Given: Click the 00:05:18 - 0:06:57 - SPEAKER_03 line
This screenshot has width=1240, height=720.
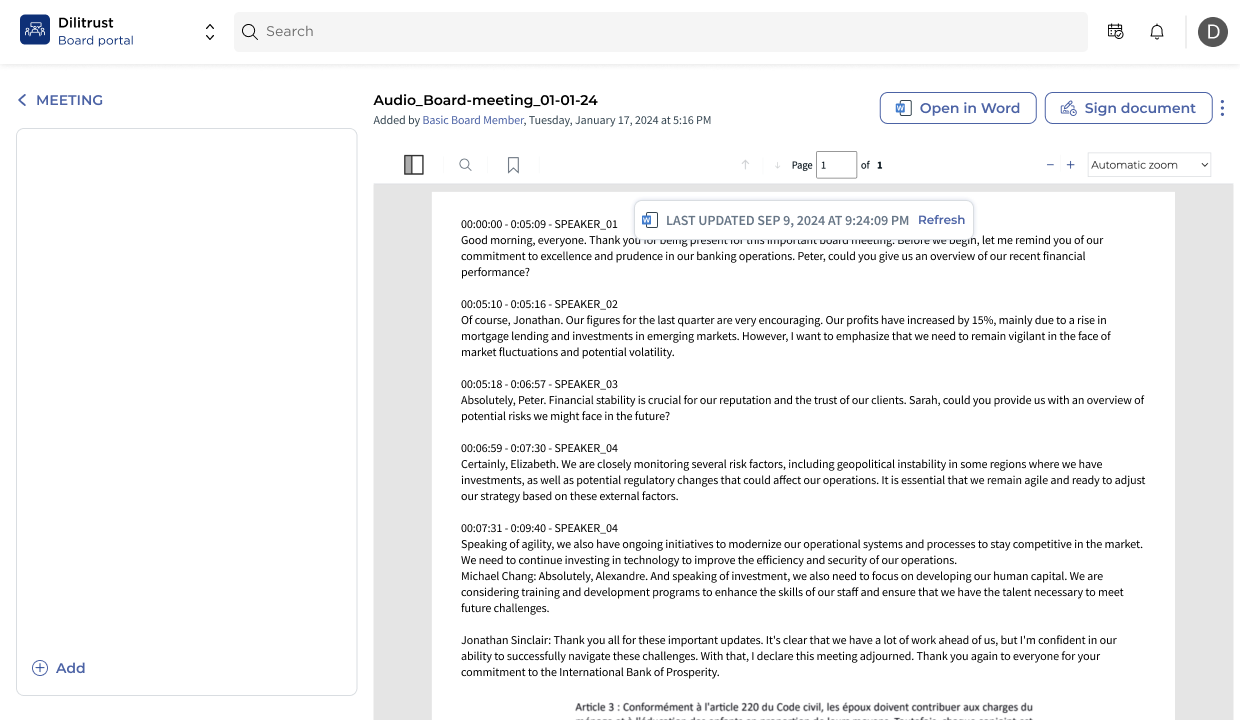Looking at the screenshot, I should tap(539, 384).
